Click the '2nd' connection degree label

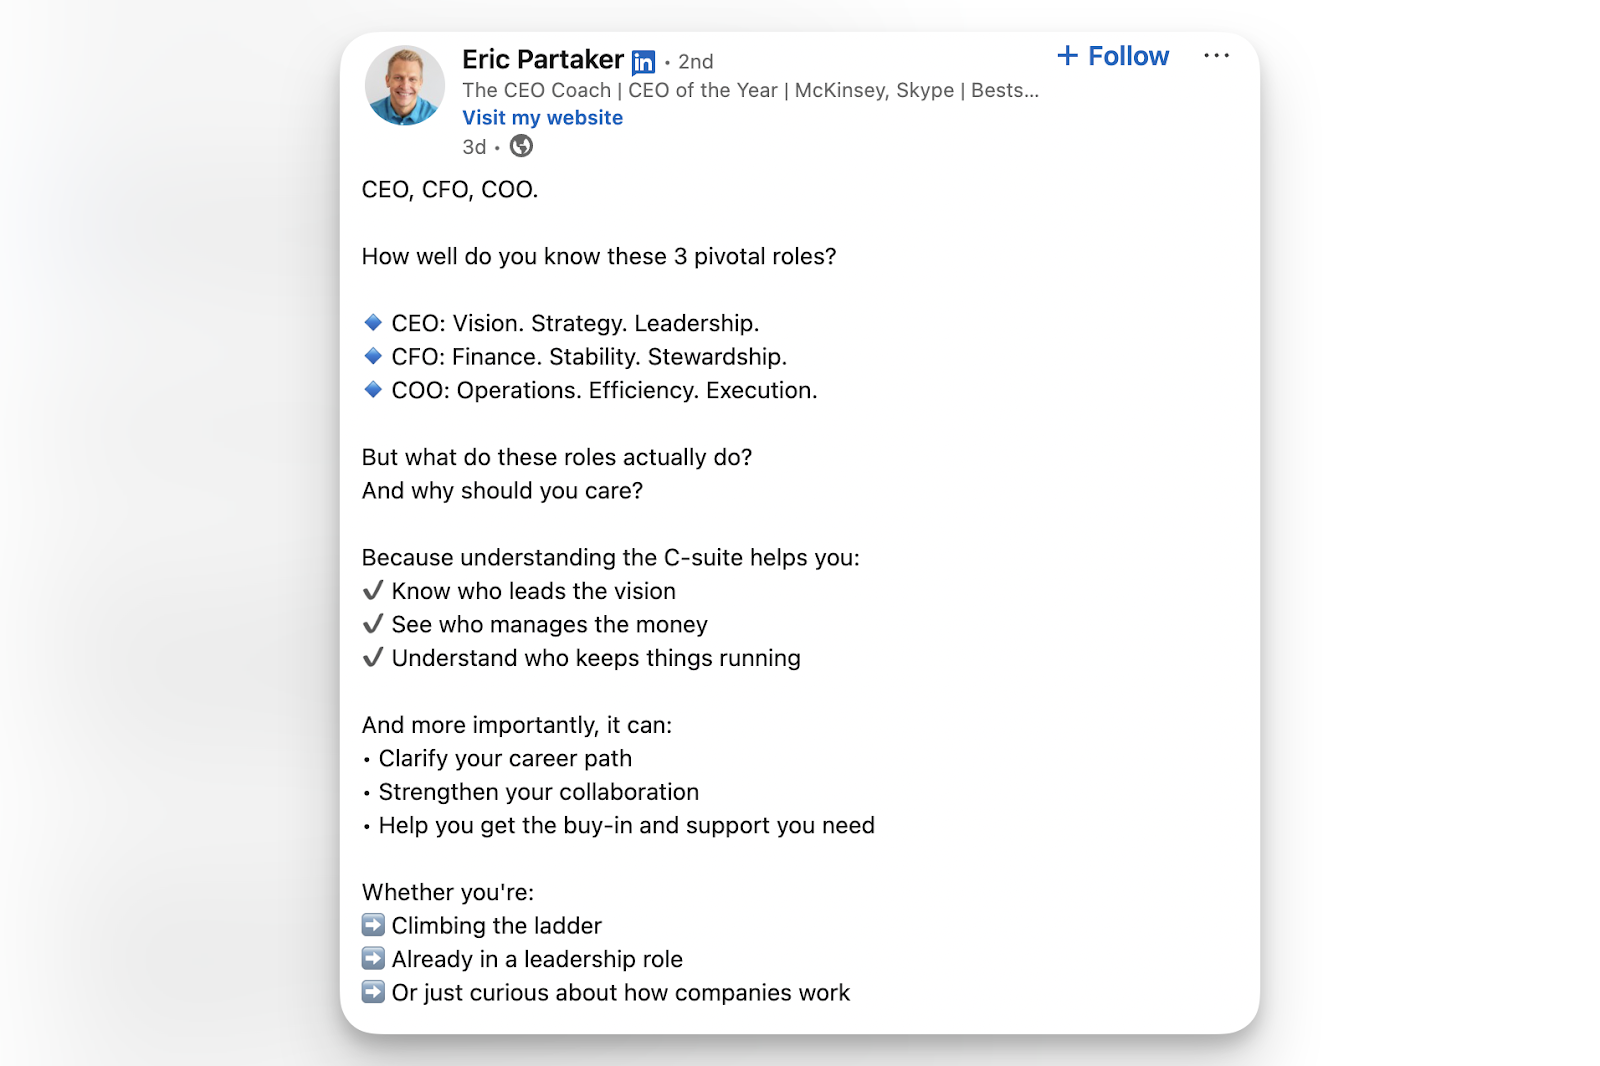pos(696,61)
